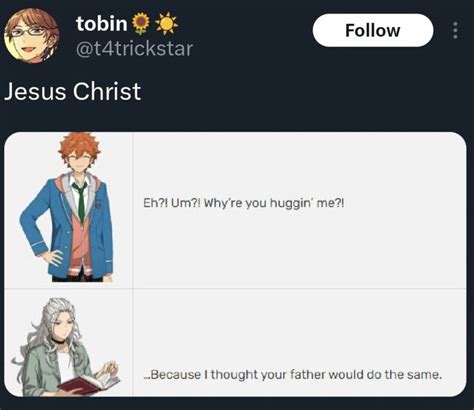
Task: Click the display name tobin
Action: [x=102, y=23]
